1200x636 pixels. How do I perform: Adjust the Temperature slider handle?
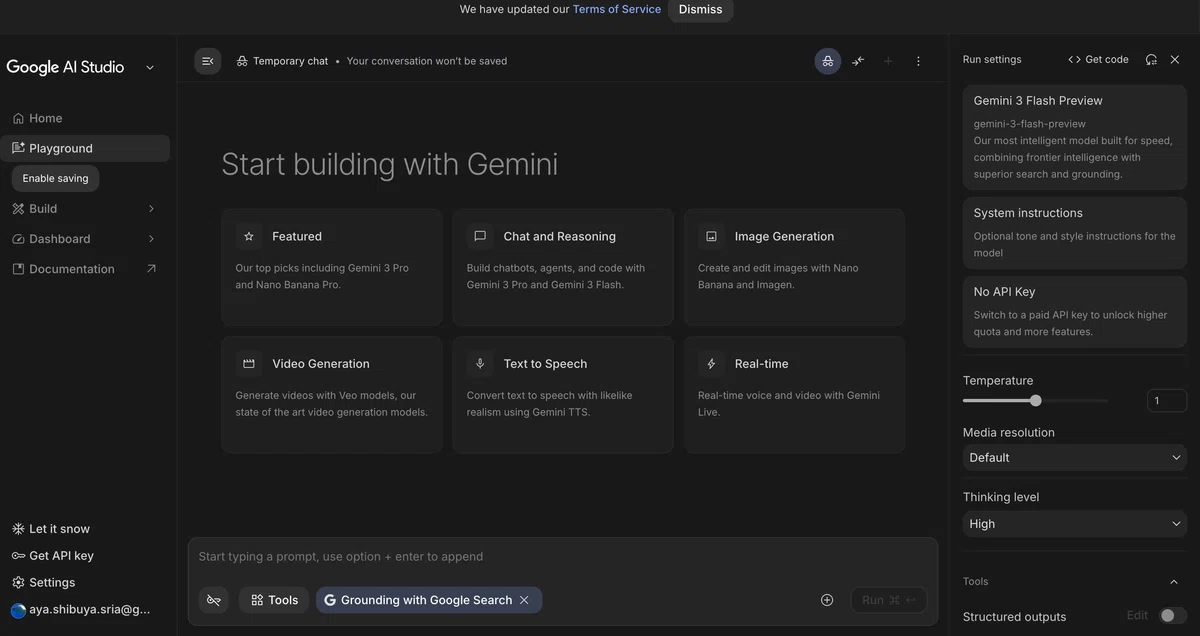(x=1036, y=400)
